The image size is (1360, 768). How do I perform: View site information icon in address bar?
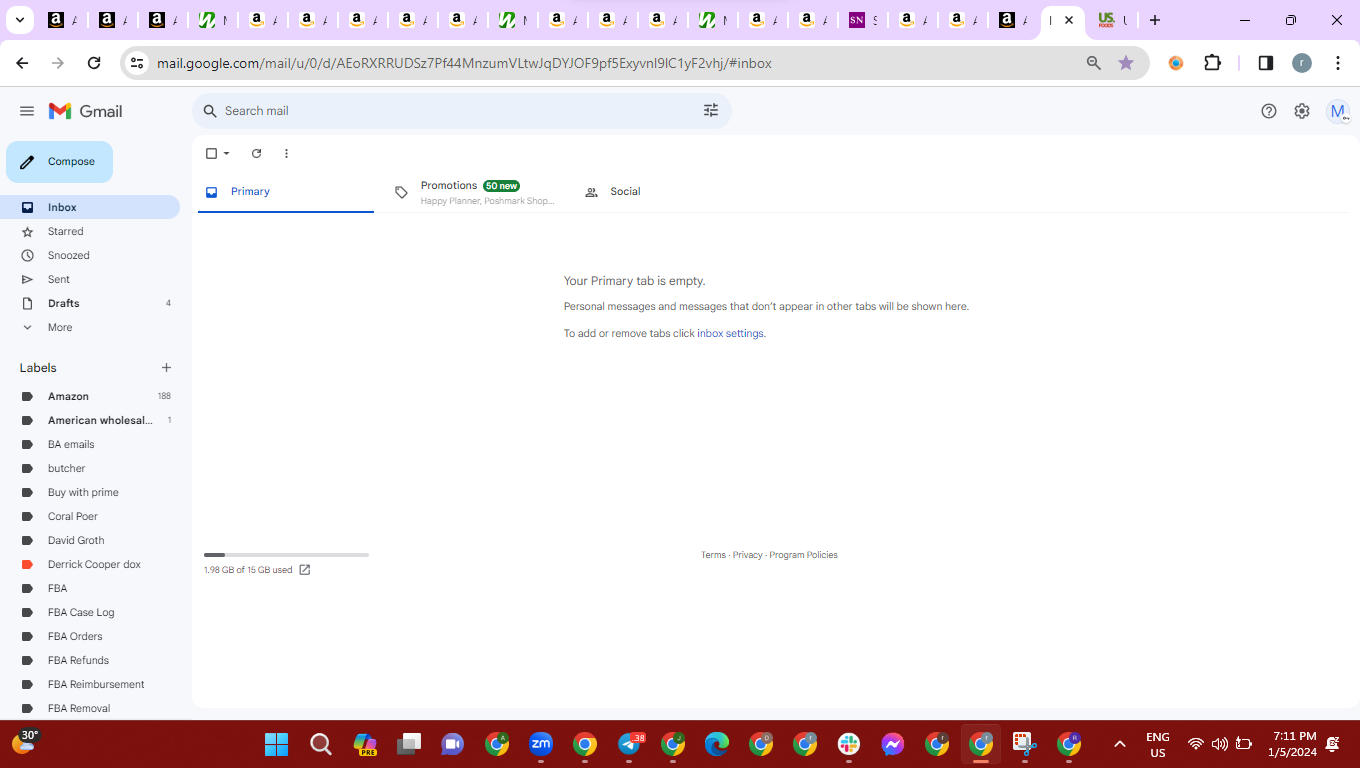point(137,63)
